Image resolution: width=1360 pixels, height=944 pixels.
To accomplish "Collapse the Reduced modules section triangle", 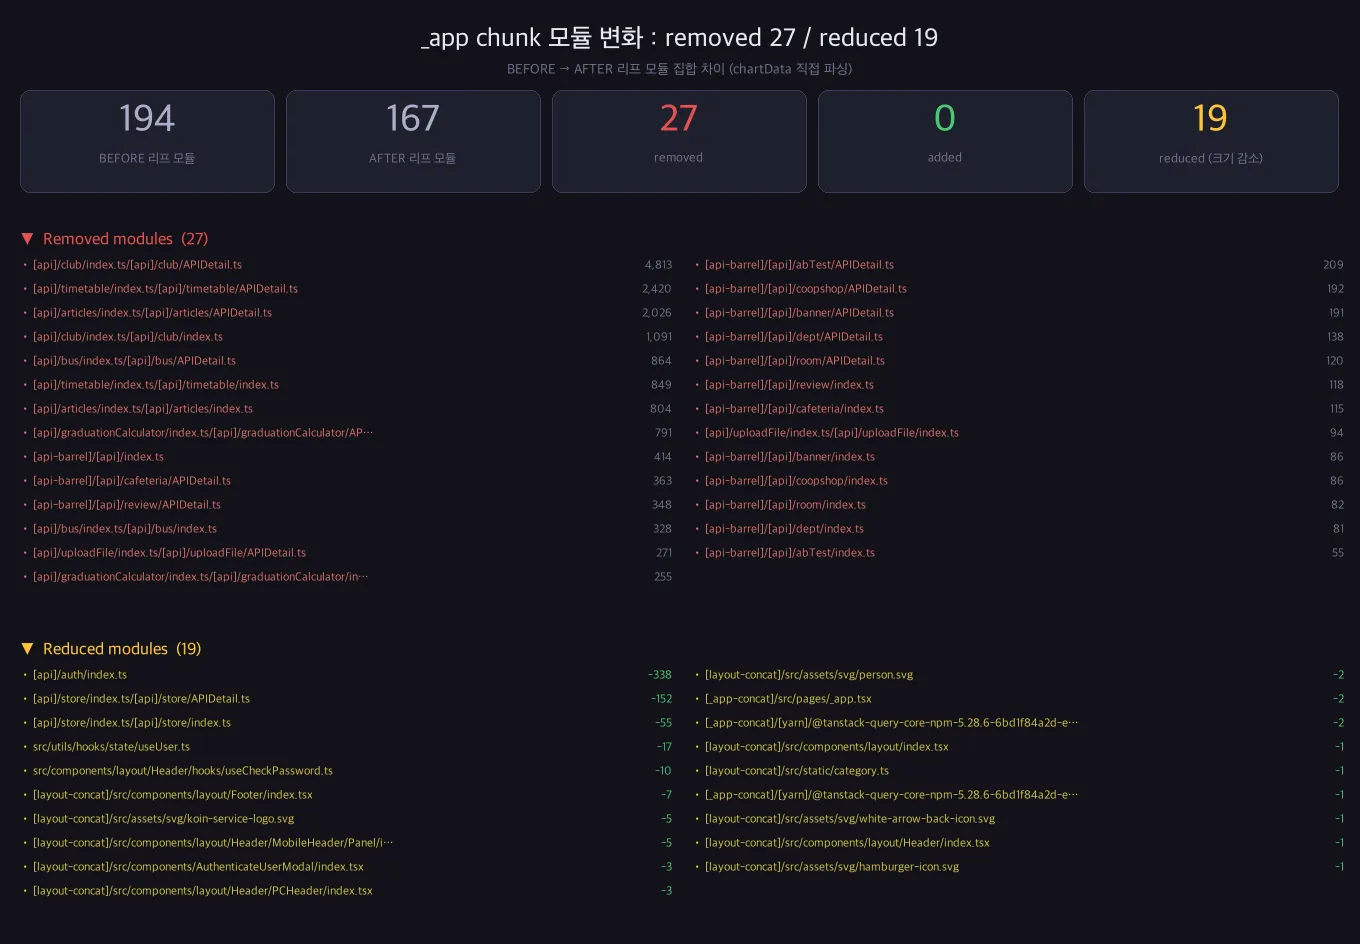I will (27, 649).
